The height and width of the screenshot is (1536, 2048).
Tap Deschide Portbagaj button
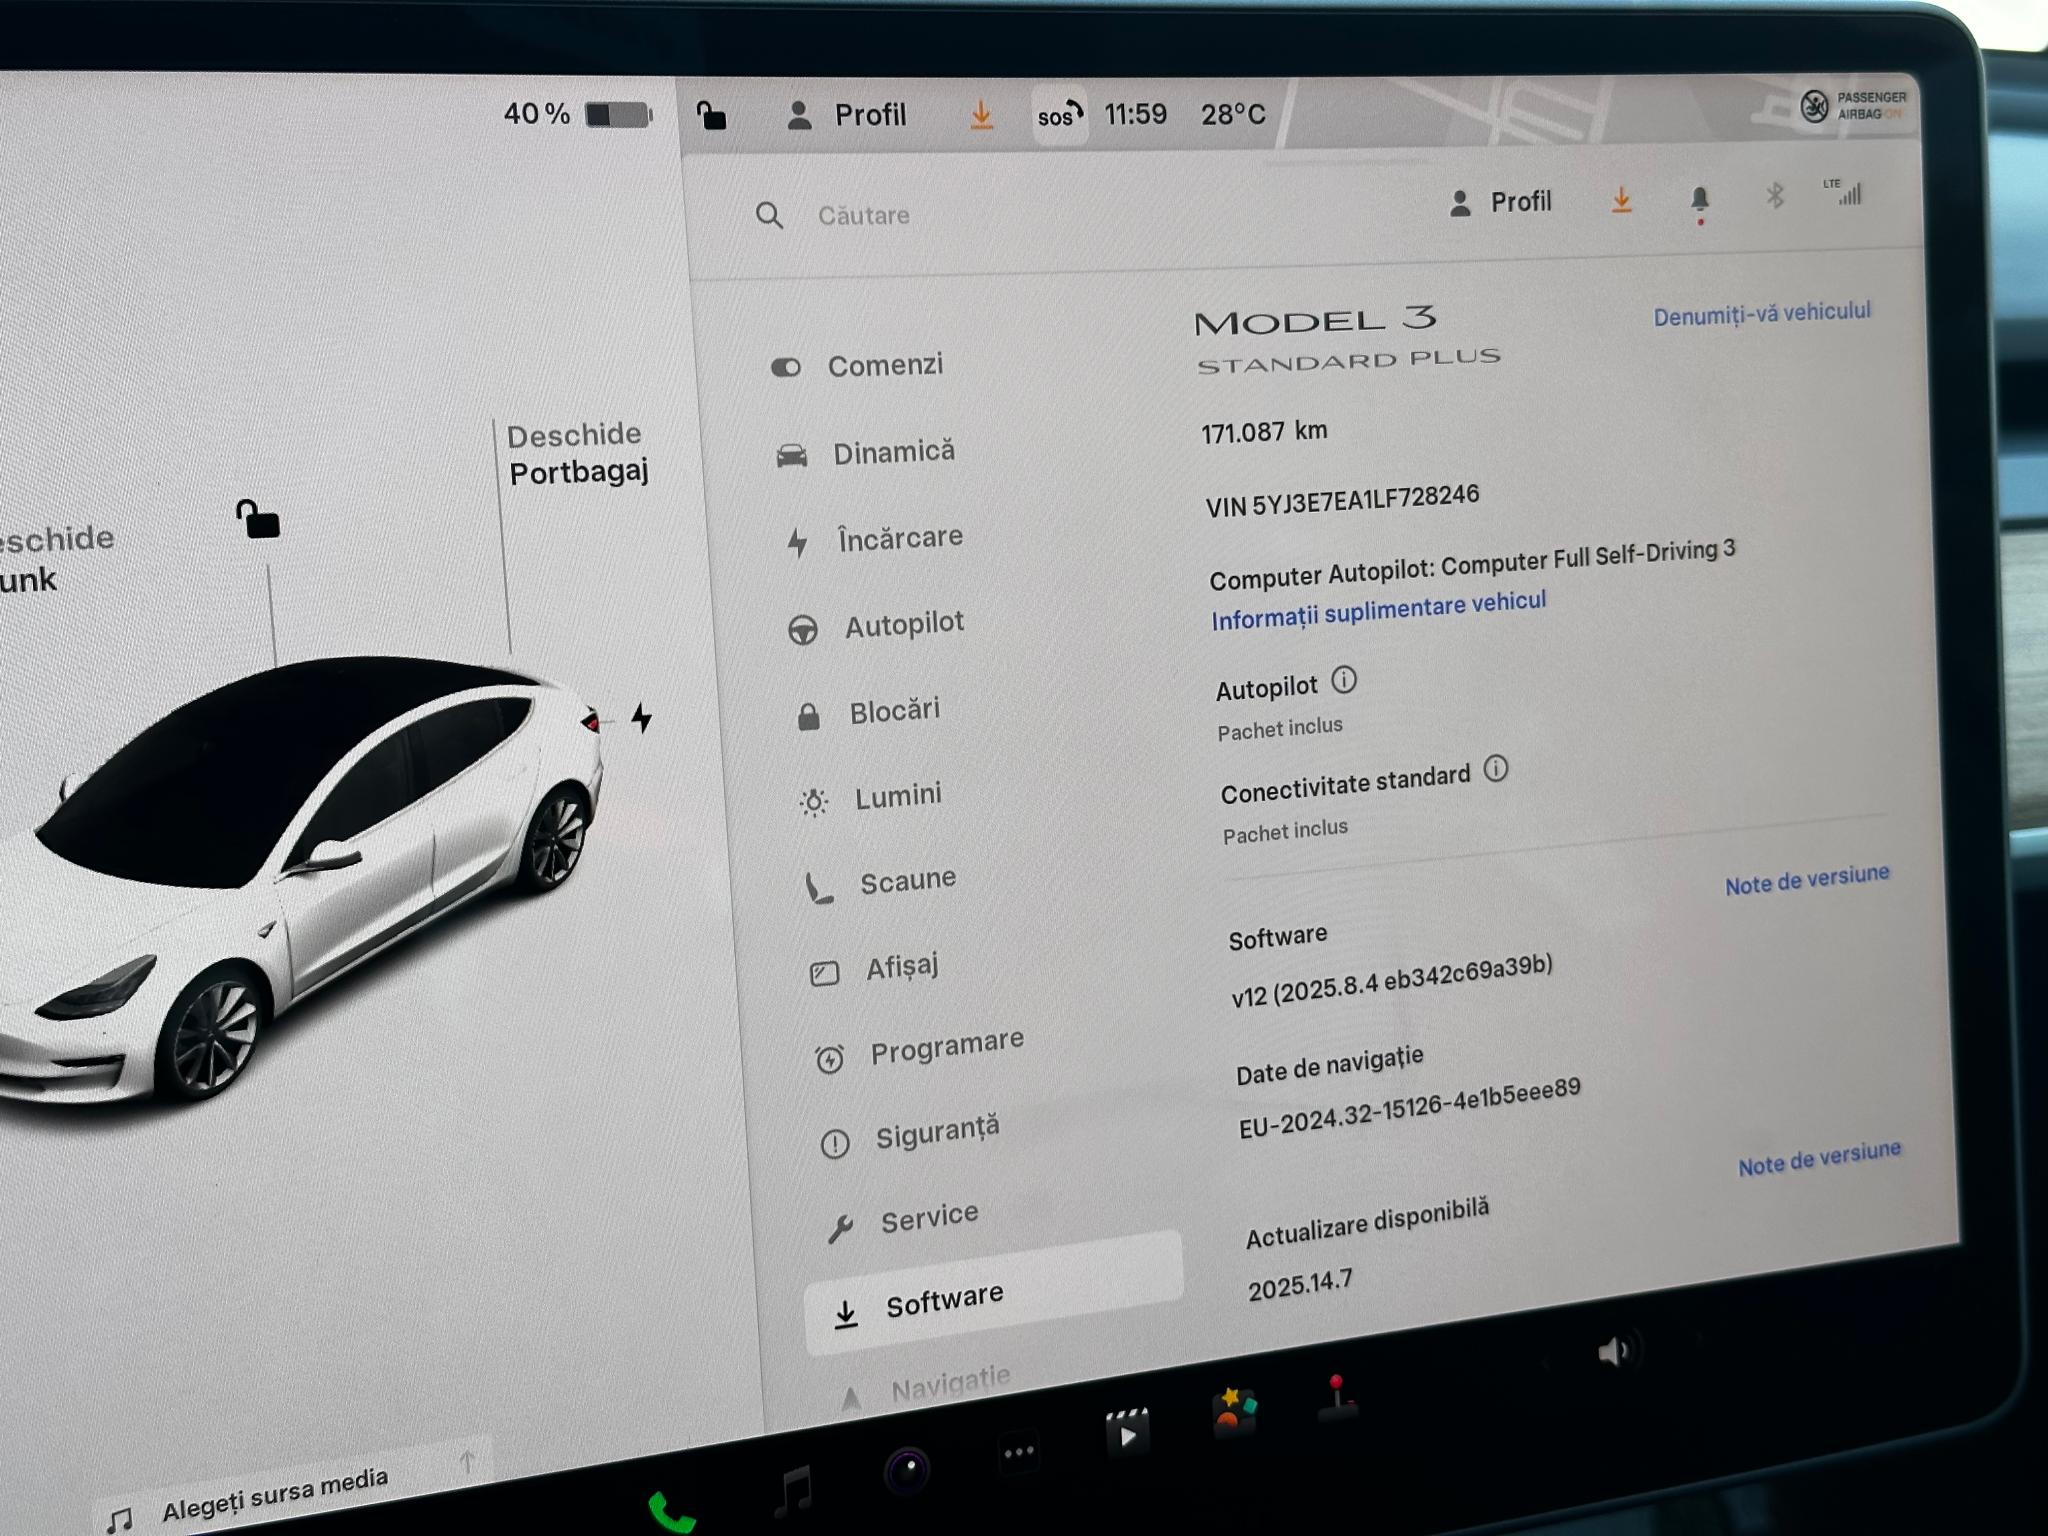[x=577, y=453]
